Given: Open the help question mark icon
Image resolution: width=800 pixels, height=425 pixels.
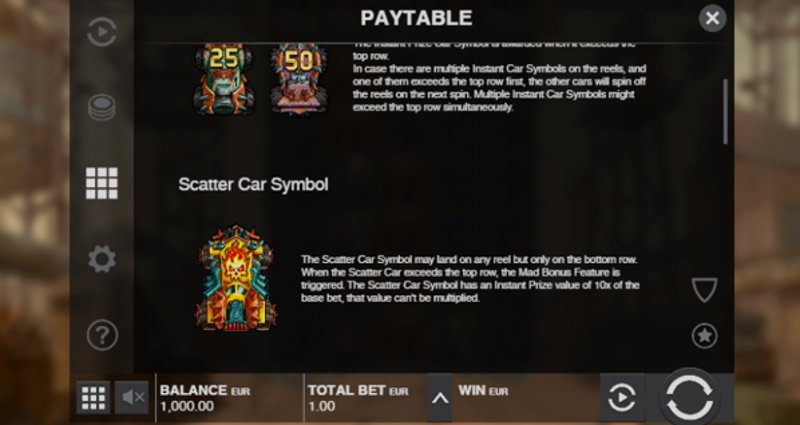Looking at the screenshot, I should [x=102, y=335].
